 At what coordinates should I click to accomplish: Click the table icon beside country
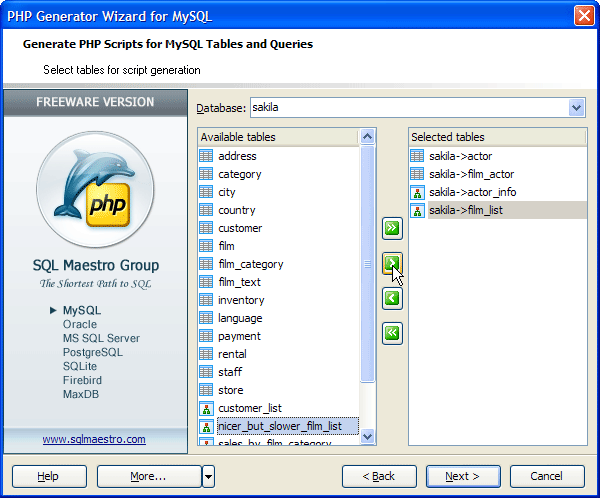pyautogui.click(x=206, y=210)
